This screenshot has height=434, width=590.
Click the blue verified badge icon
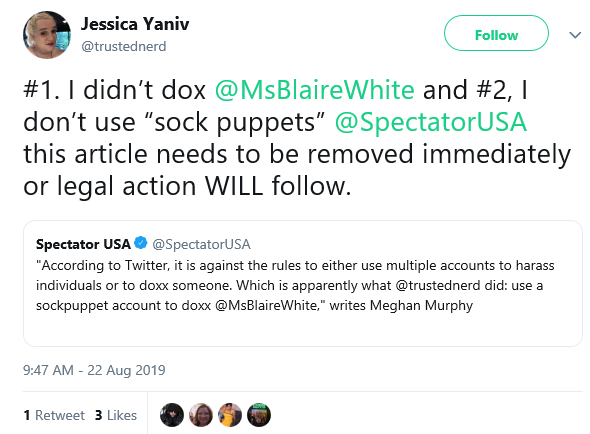(x=141, y=243)
